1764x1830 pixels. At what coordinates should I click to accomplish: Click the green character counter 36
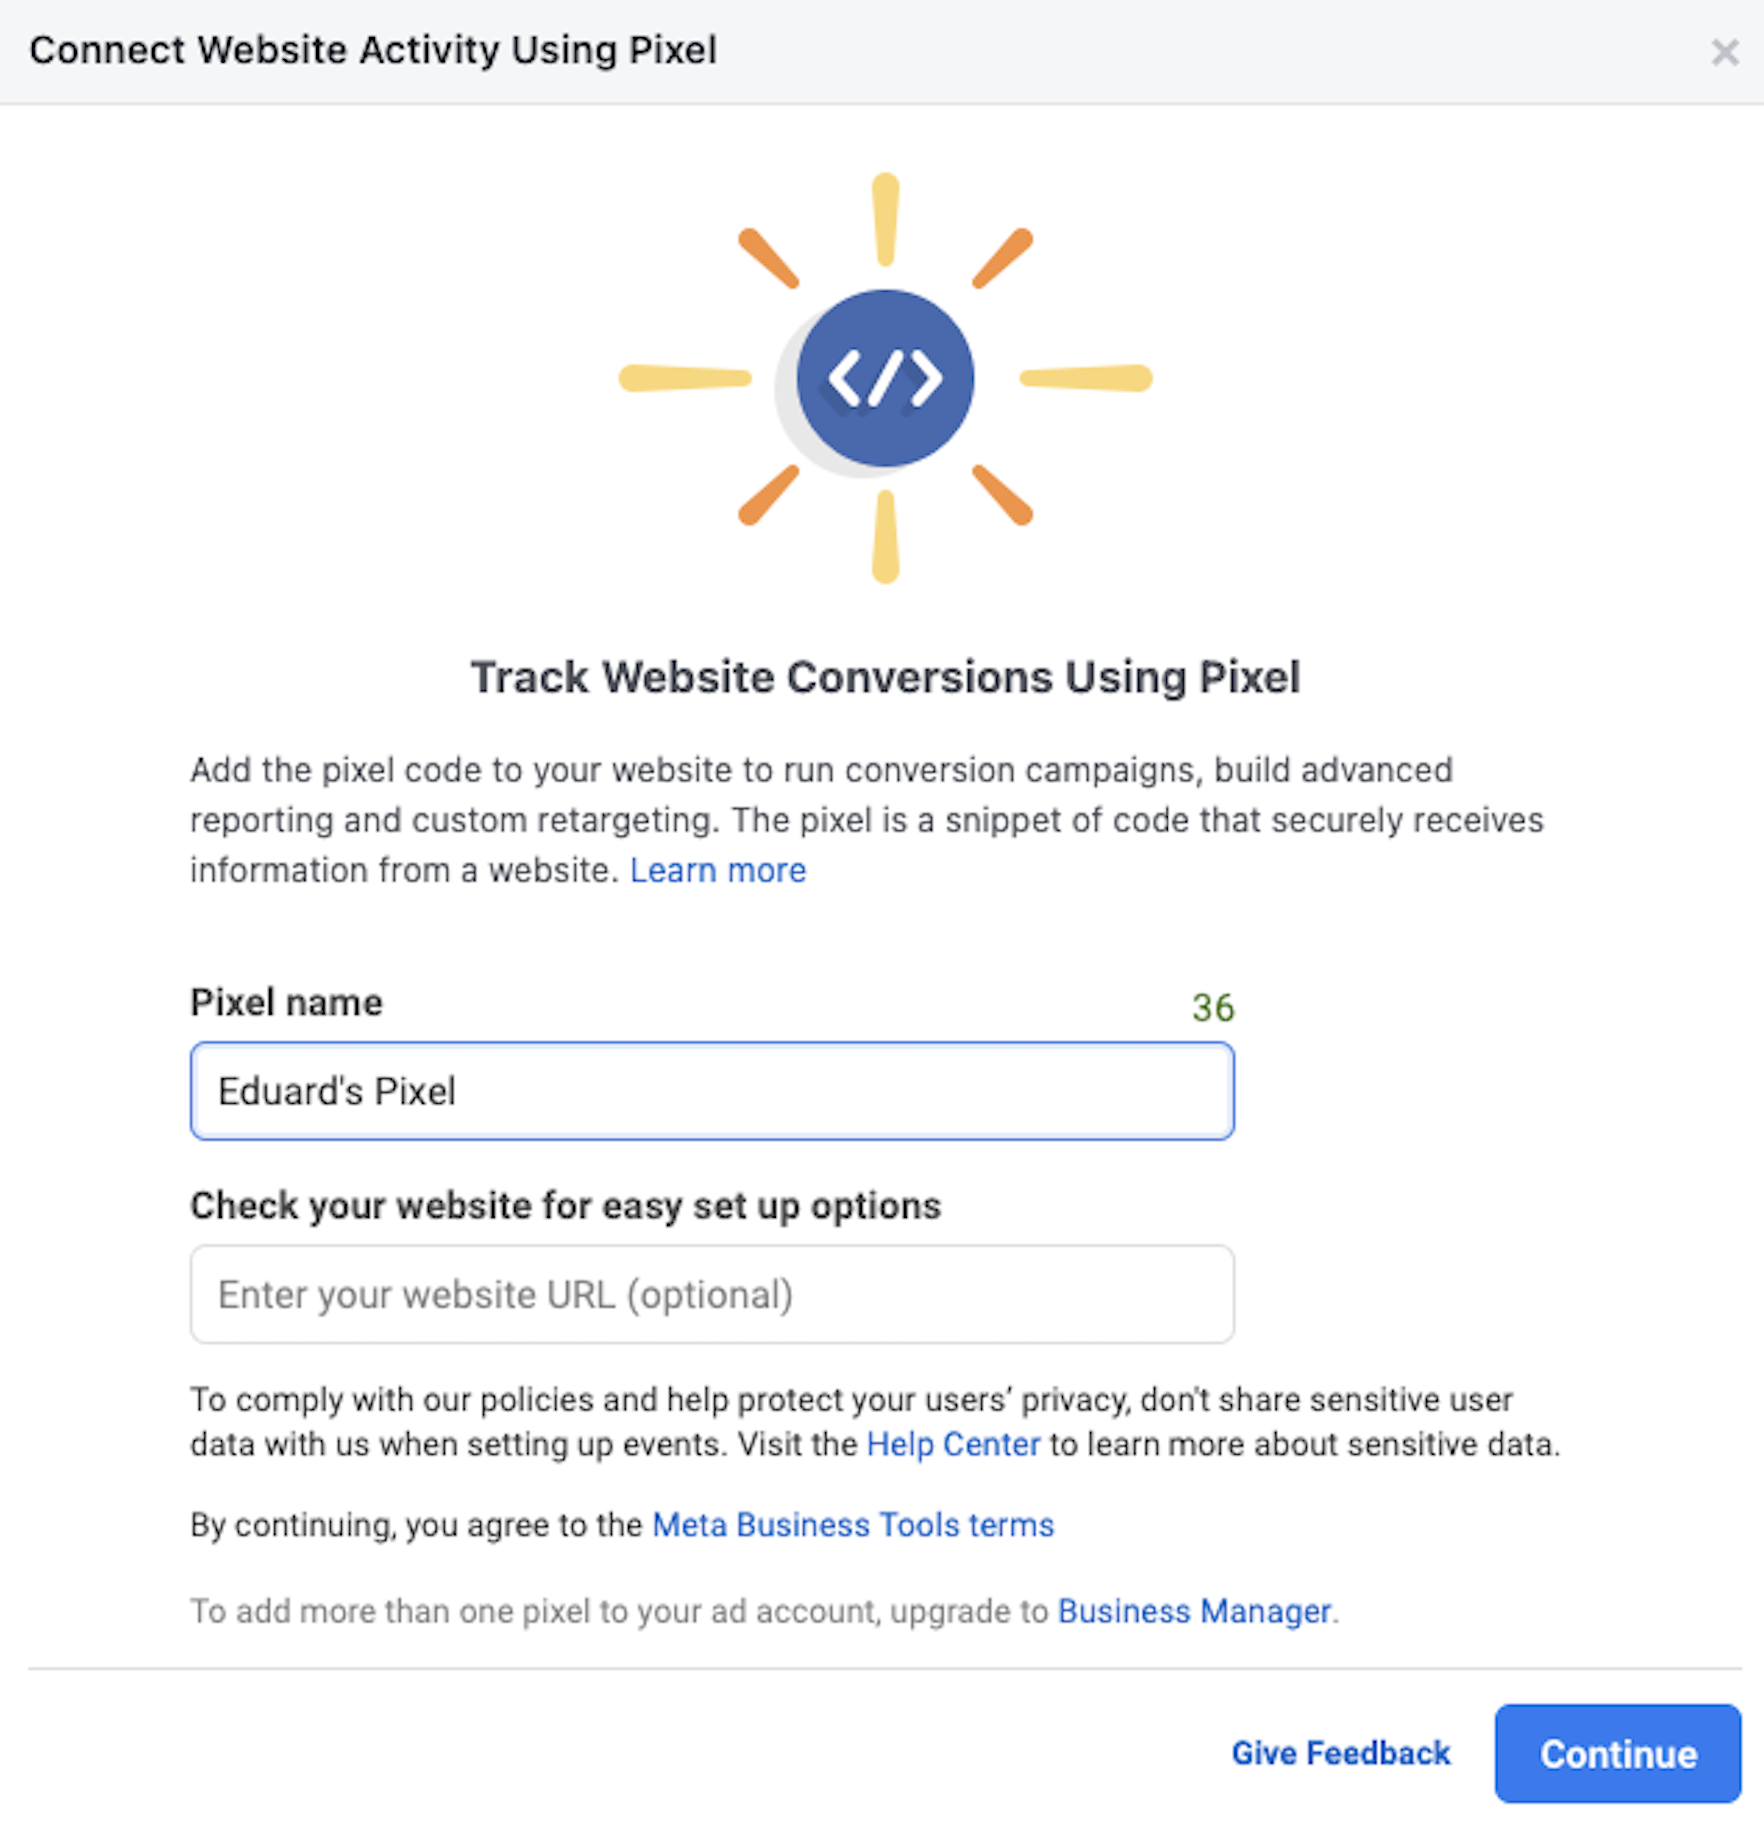1212,1007
